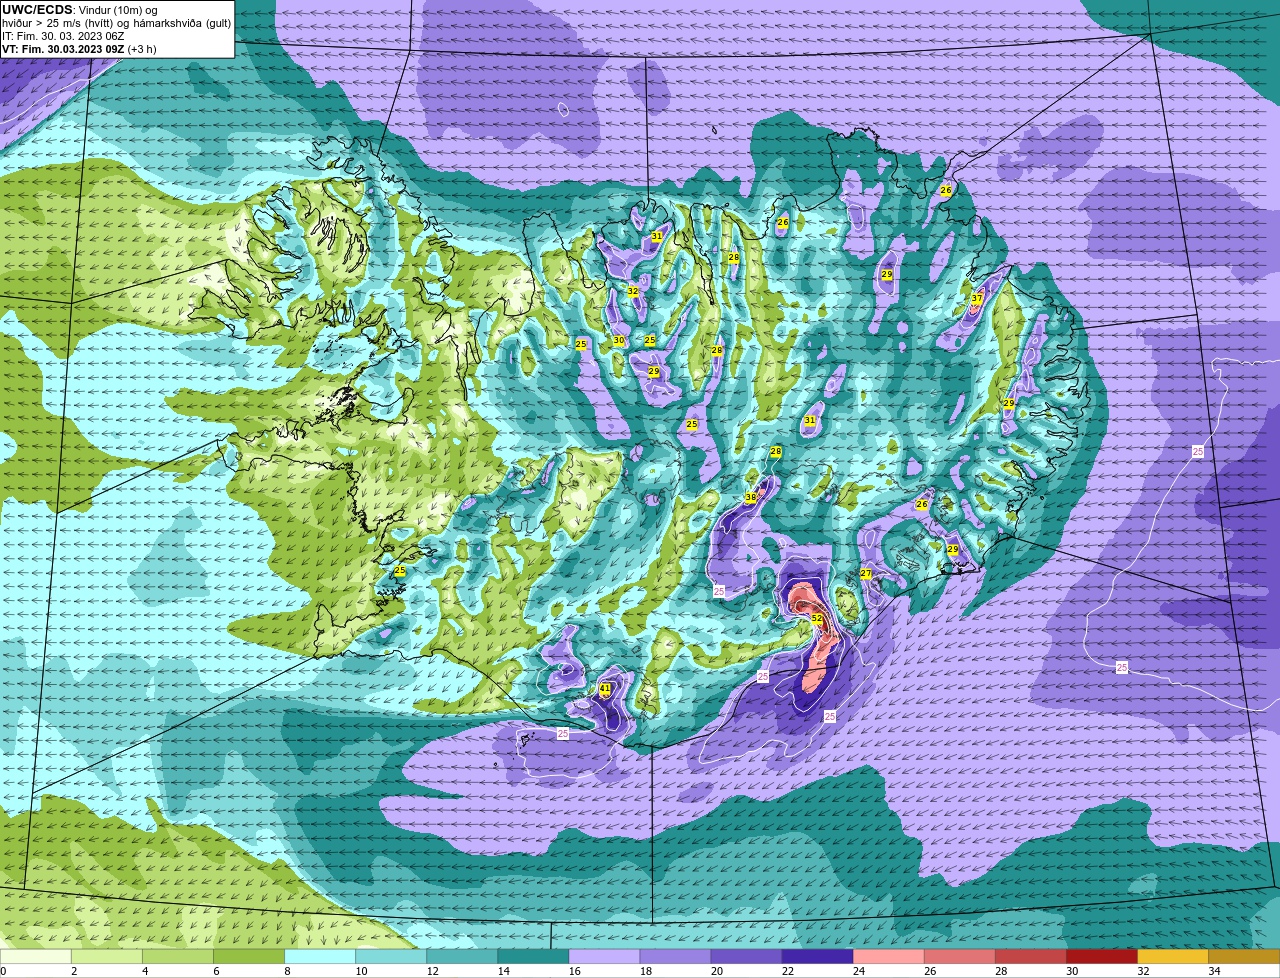Click the 'IT: Fim. 30. 03. 2023 06Z' line
Image resolution: width=1280 pixels, height=978 pixels.
pyautogui.click(x=63, y=36)
